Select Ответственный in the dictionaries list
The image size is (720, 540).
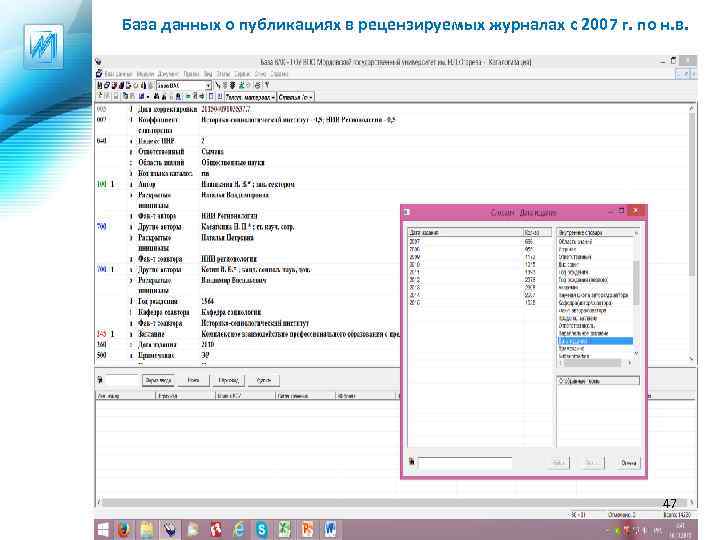pos(575,257)
